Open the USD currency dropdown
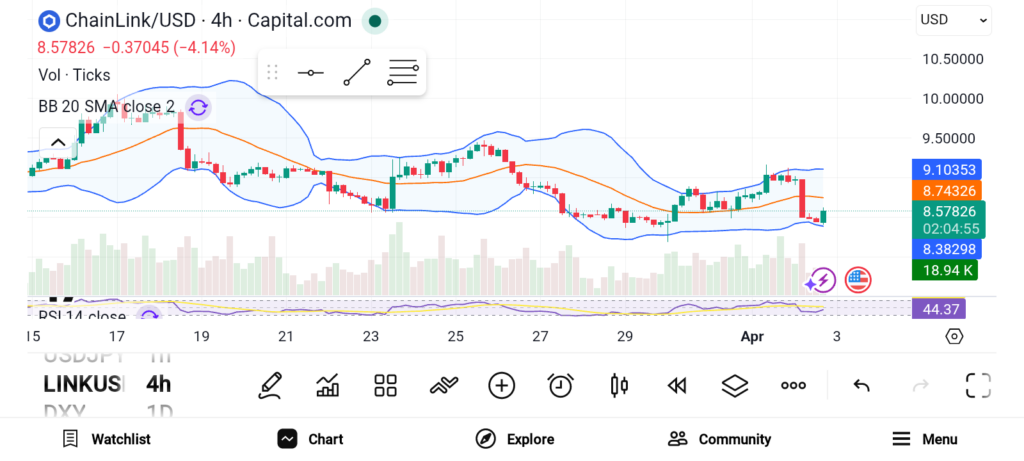The height and width of the screenshot is (461, 1024). tap(954, 19)
